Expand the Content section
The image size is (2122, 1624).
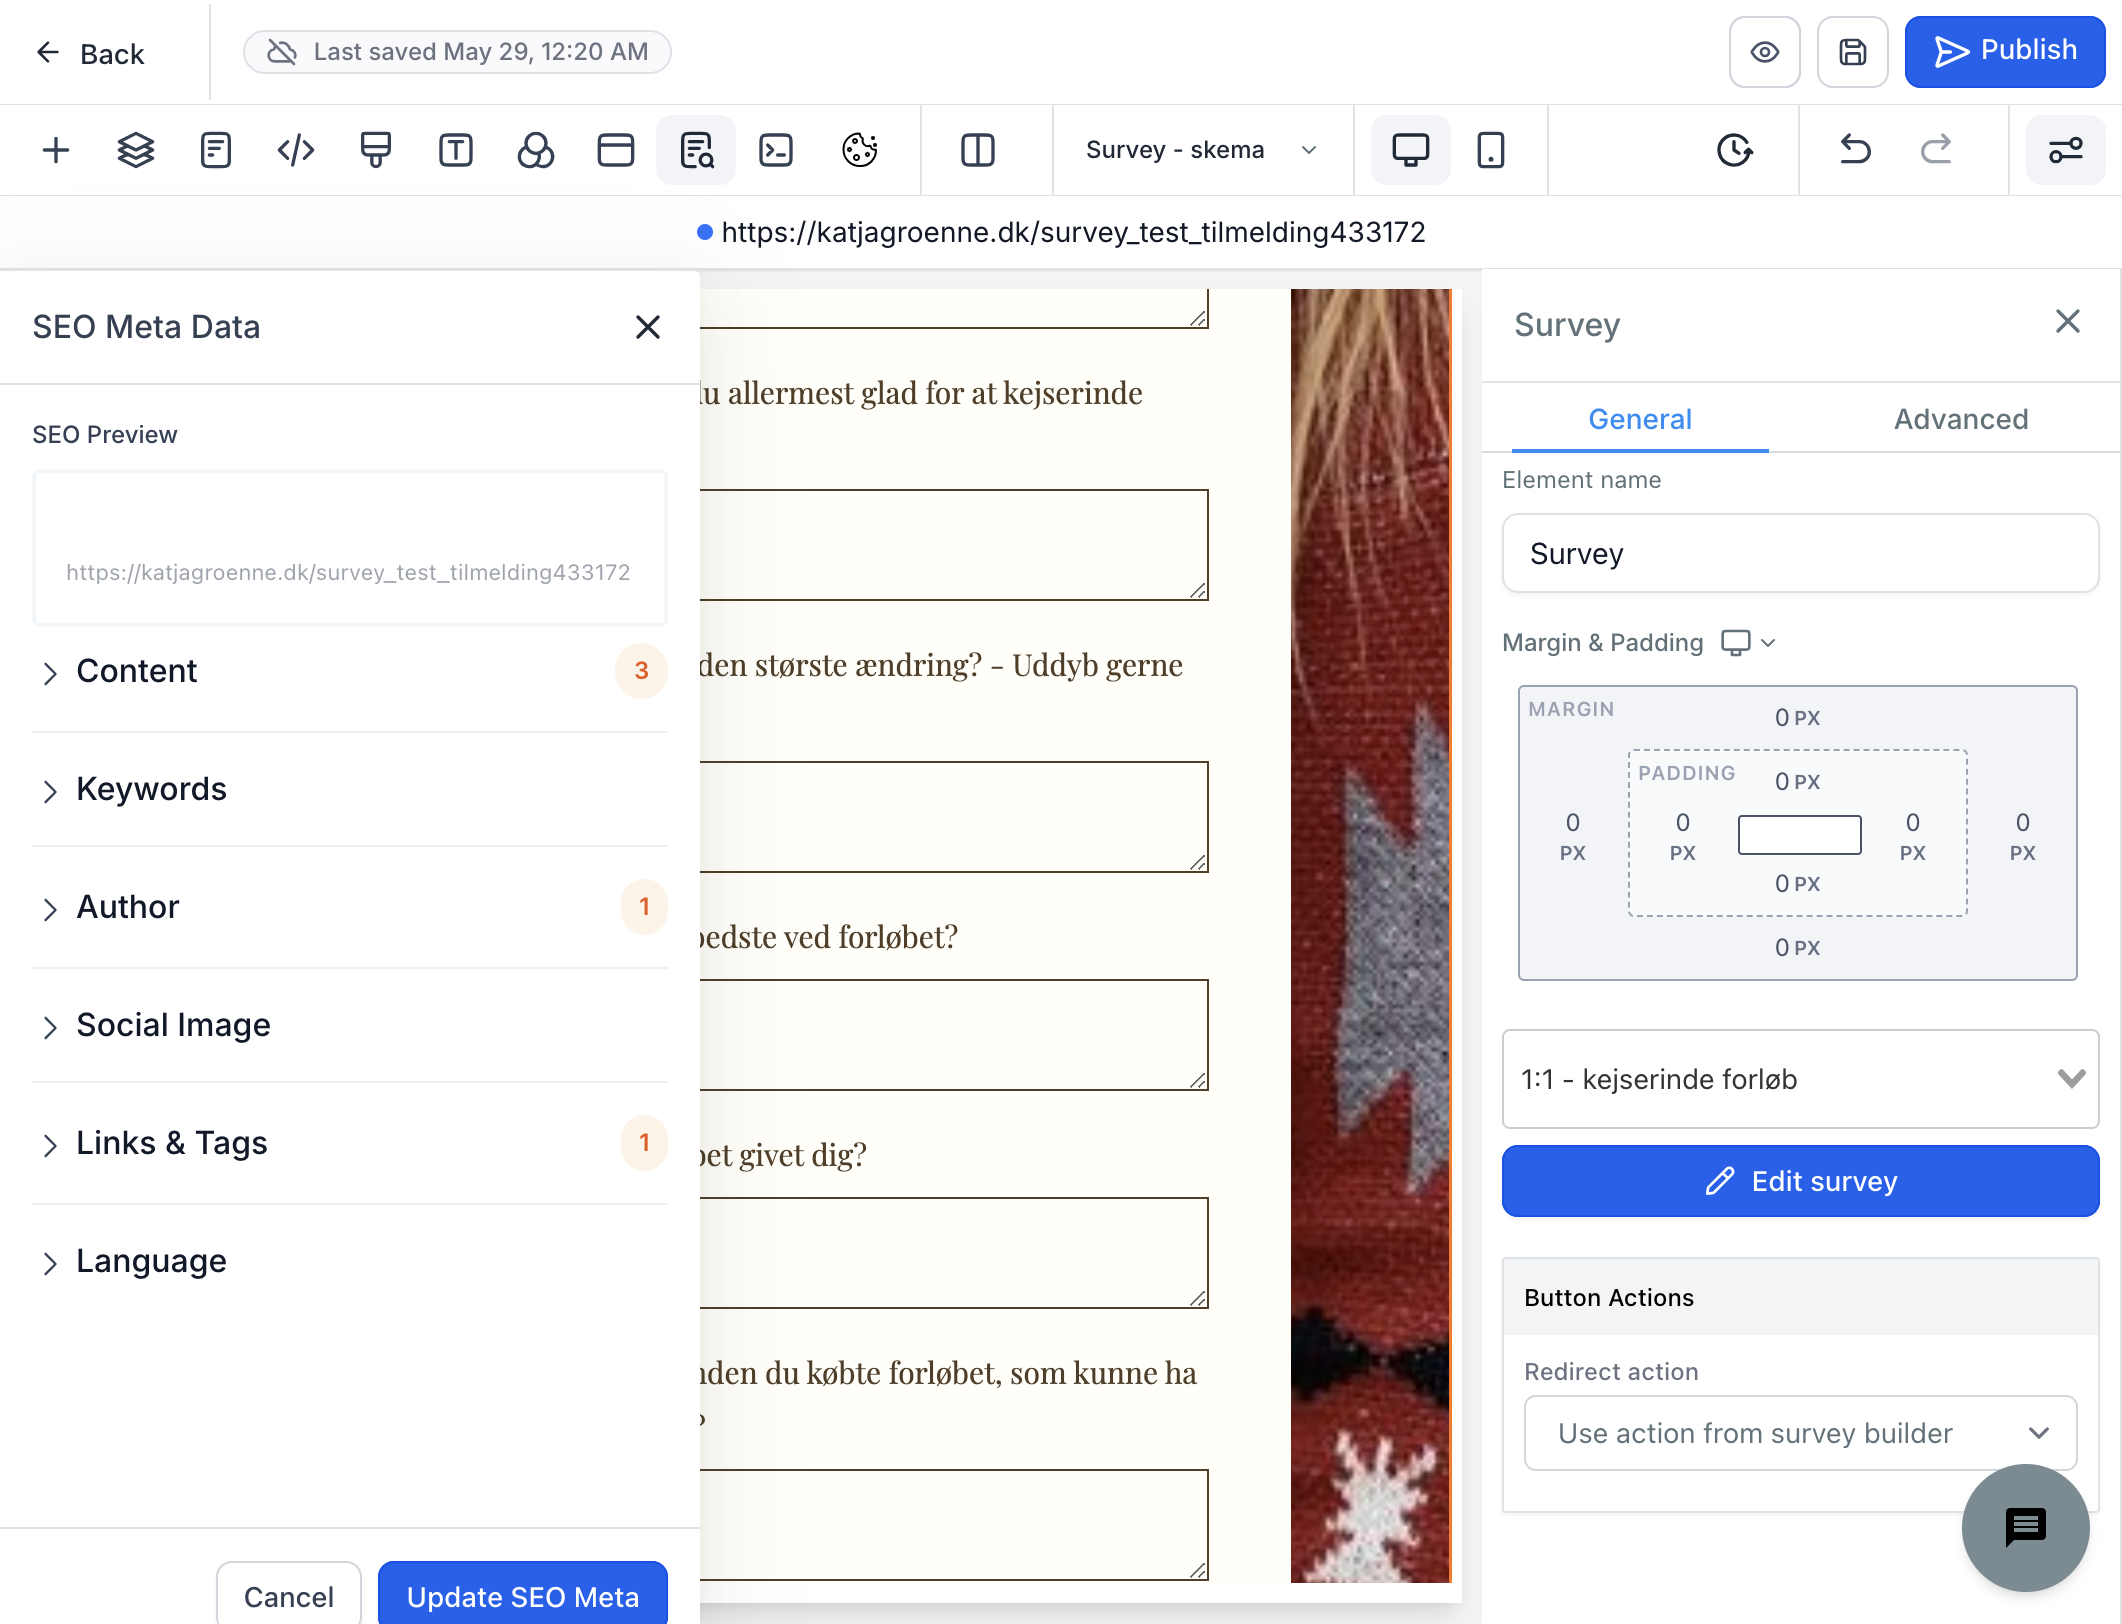click(x=350, y=671)
